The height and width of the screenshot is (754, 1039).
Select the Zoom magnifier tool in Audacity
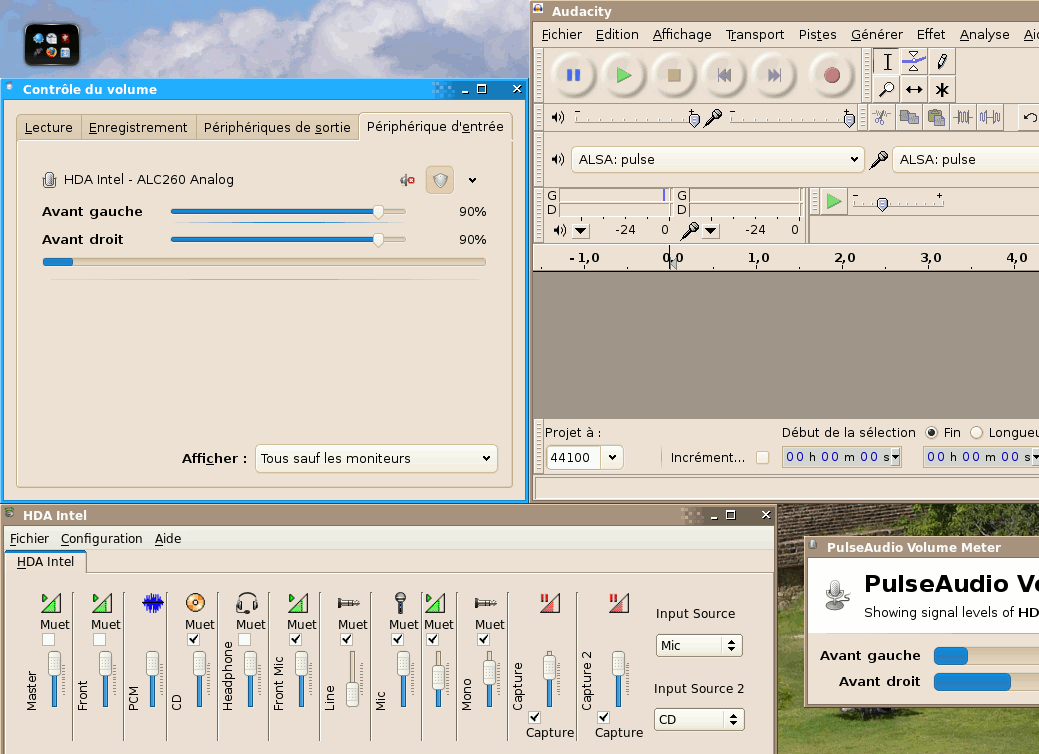887,89
